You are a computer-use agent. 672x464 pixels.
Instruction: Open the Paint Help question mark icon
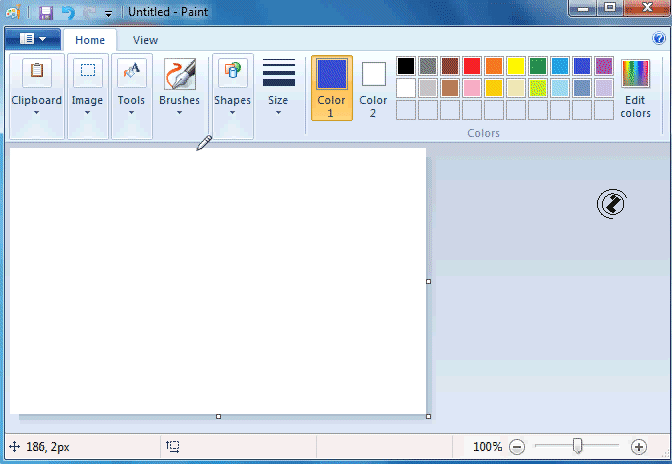pyautogui.click(x=659, y=39)
